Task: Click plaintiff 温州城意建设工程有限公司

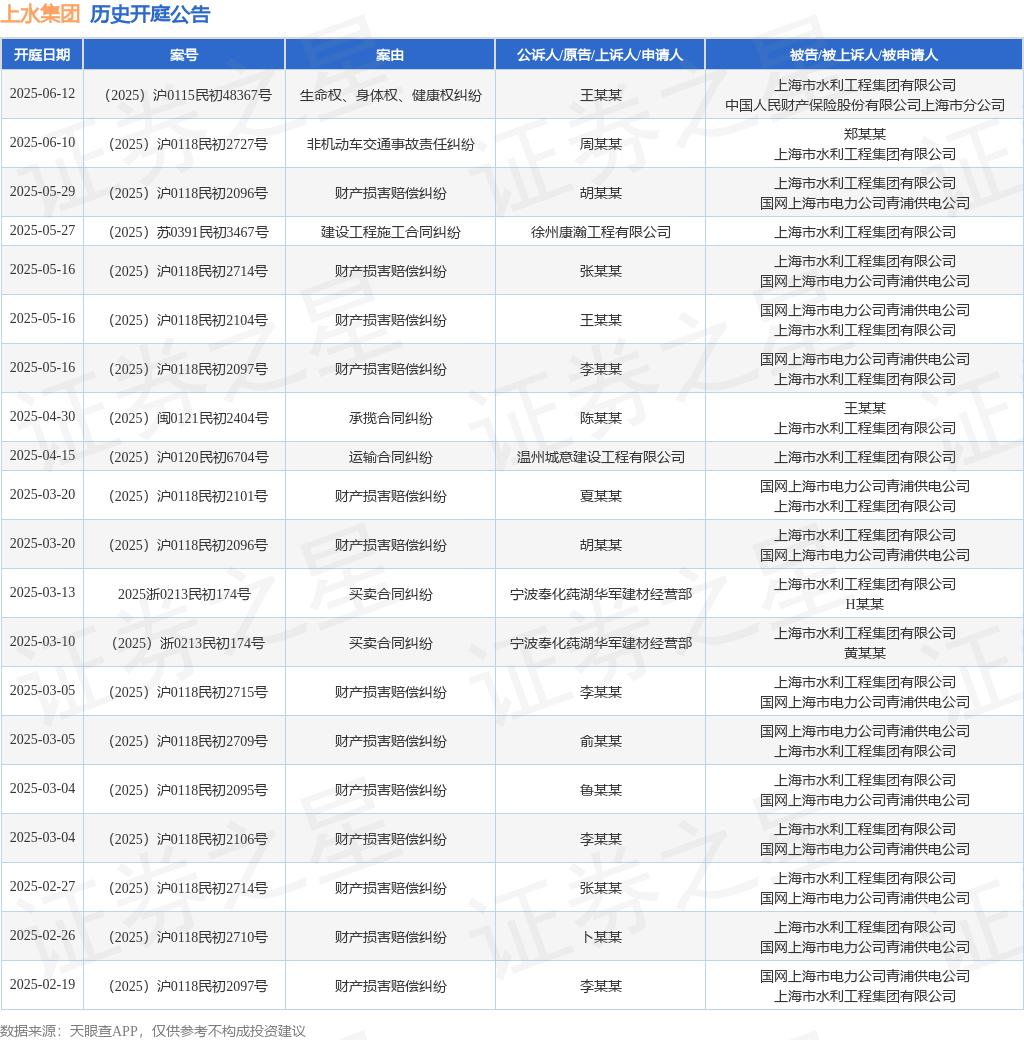Action: coord(601,458)
